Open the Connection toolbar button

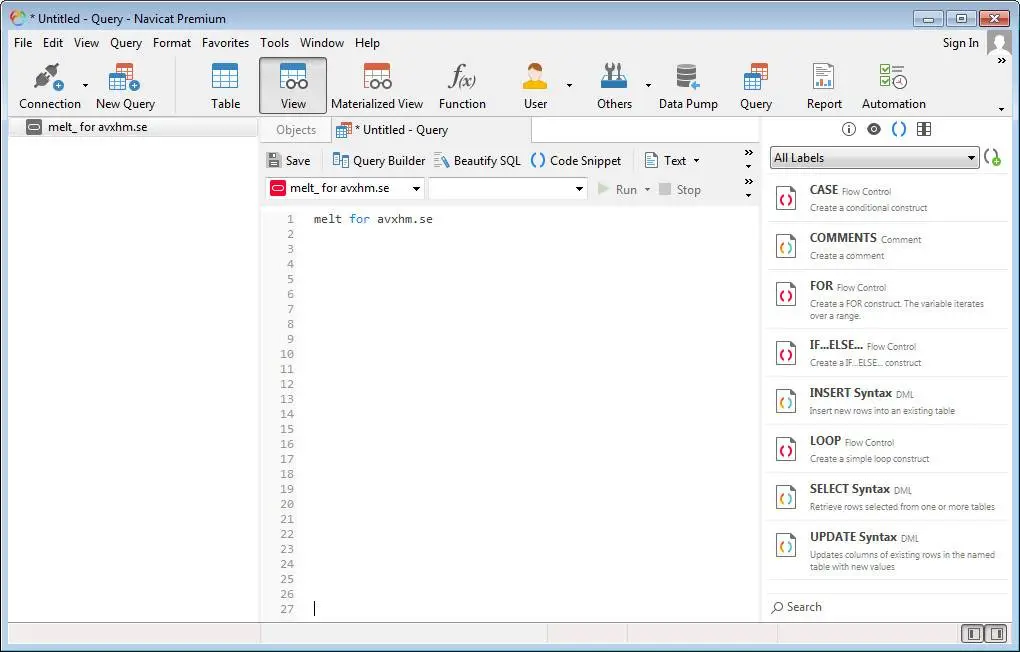tap(49, 86)
